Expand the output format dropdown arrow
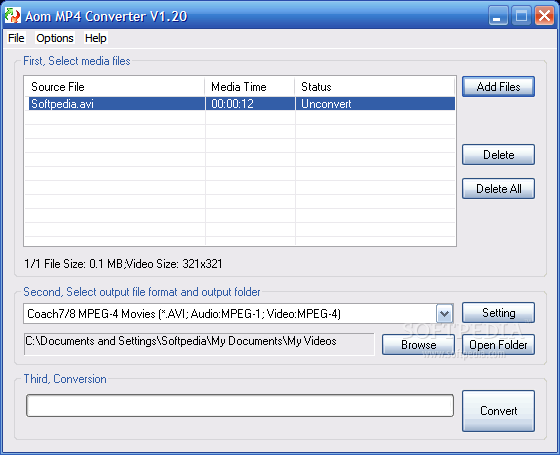Screen dimensions: 560x455 tap(444, 314)
